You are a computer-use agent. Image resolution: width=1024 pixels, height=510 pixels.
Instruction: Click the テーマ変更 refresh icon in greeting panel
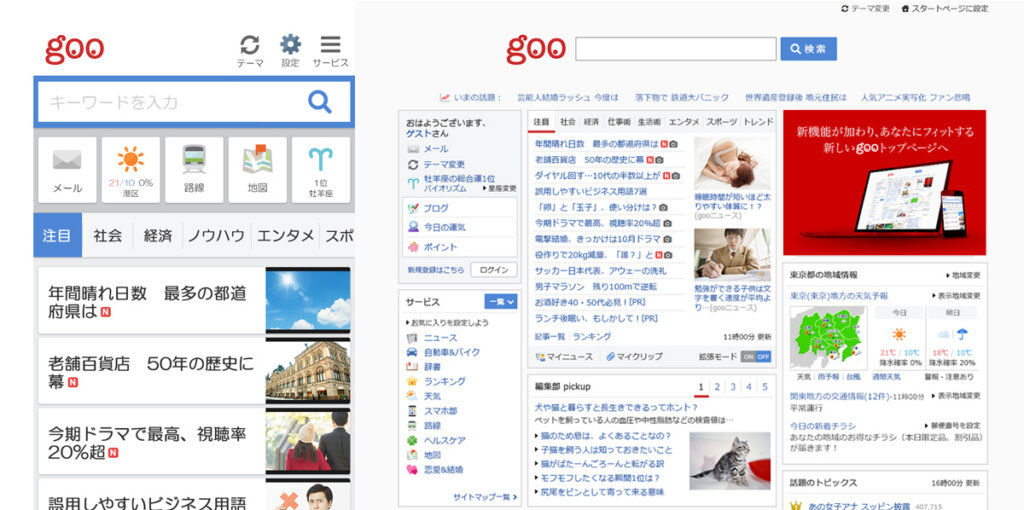tap(413, 165)
